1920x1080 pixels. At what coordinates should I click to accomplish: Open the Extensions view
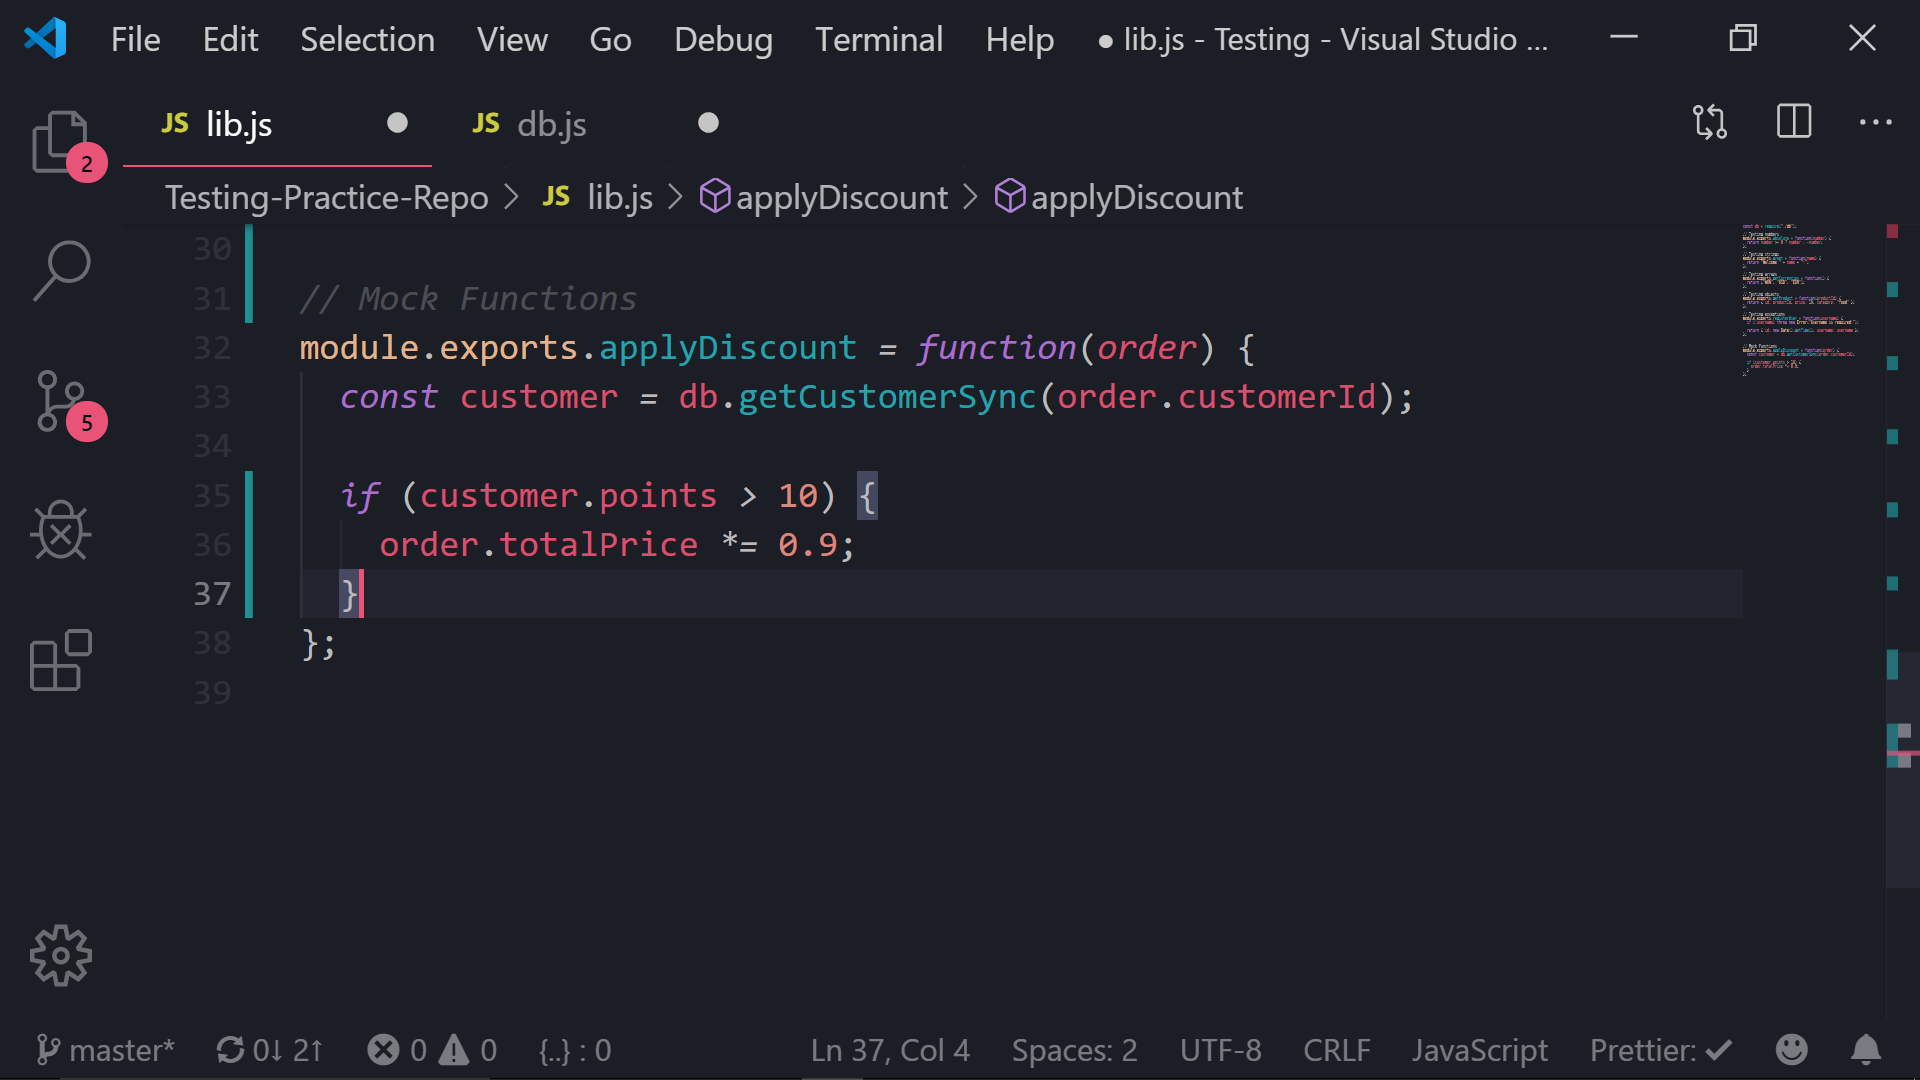click(x=62, y=660)
